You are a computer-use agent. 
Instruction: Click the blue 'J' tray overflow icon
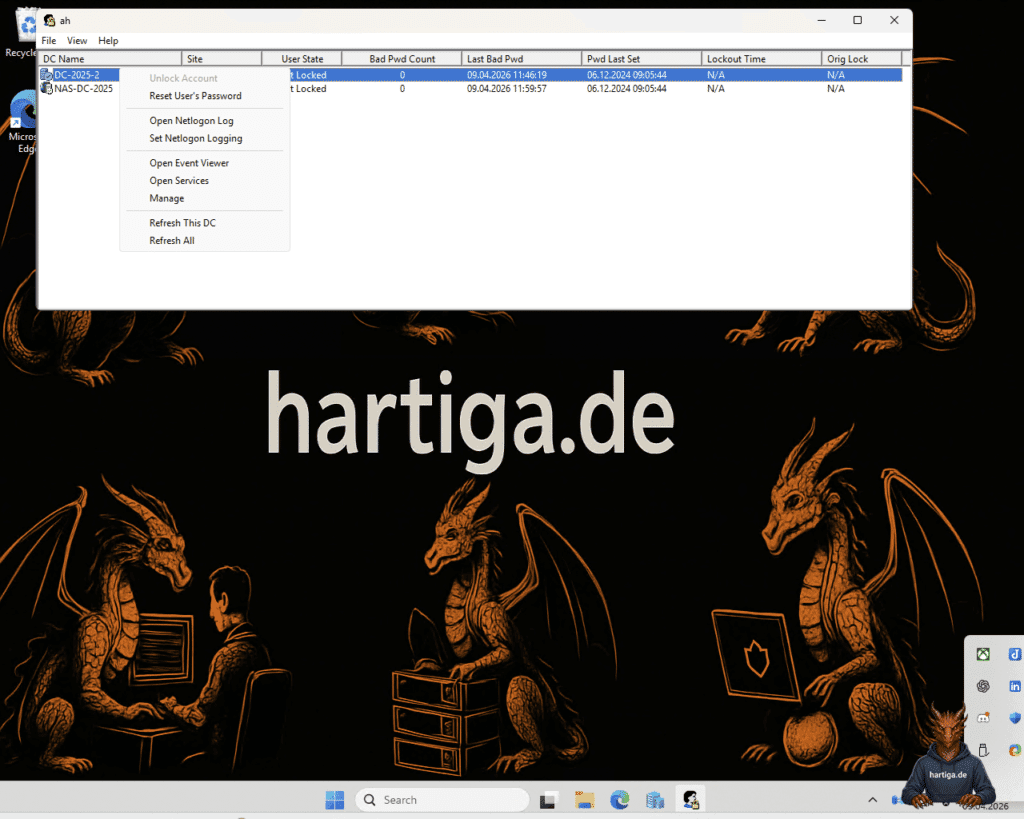click(x=1015, y=654)
